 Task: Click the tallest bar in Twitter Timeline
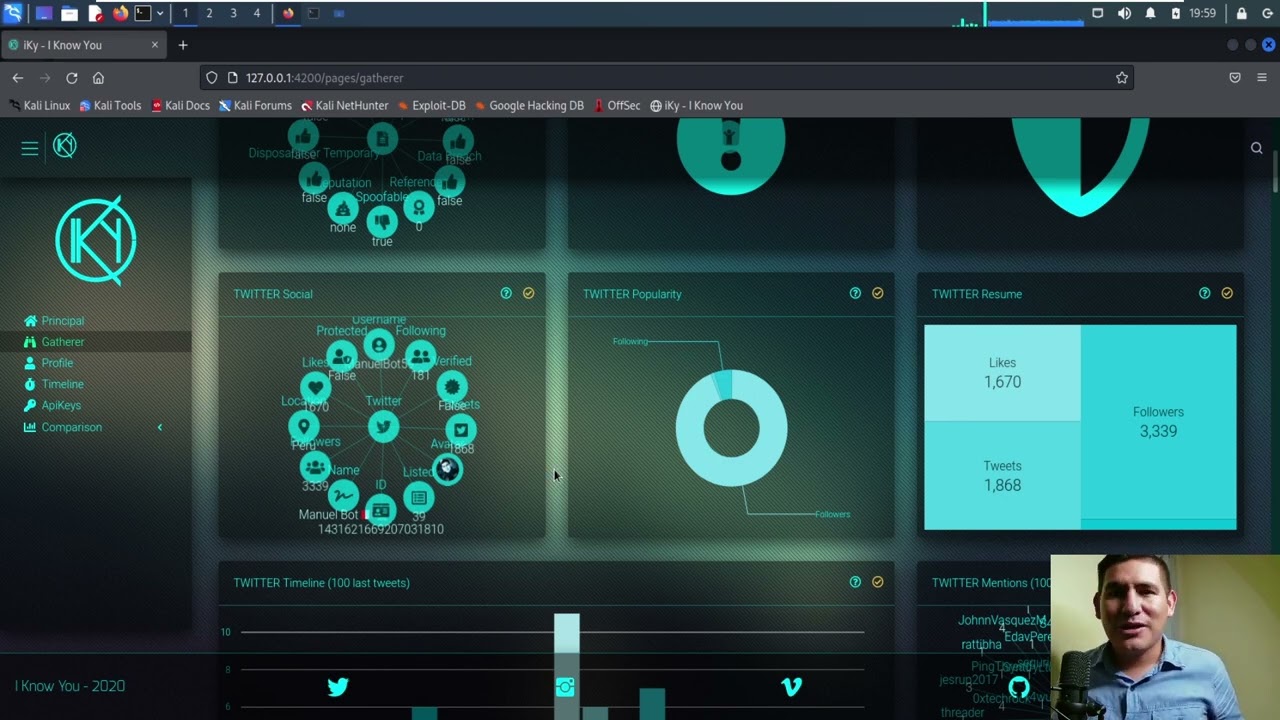tap(567, 666)
